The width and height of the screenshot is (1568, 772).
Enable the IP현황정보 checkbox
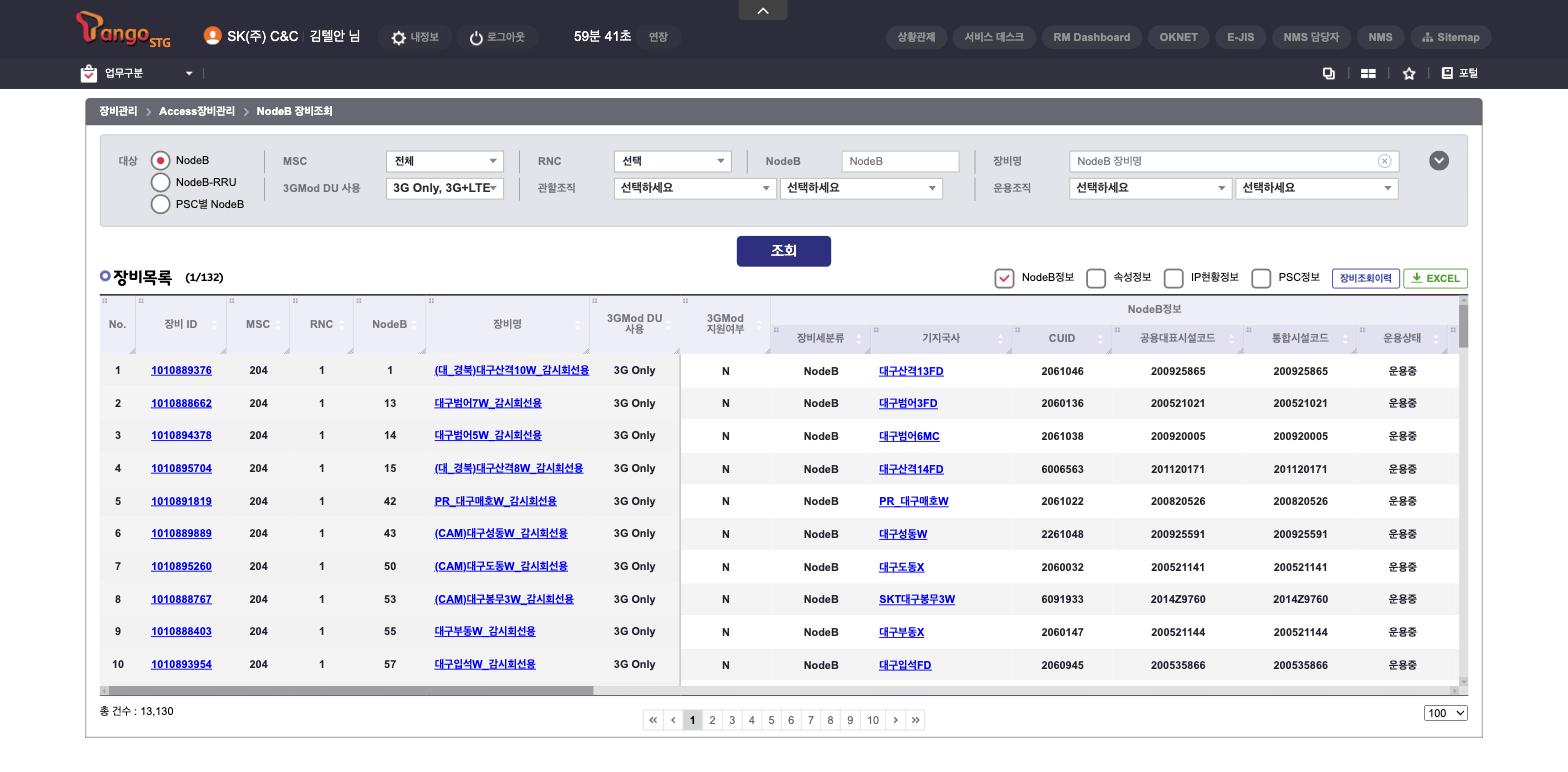(1174, 278)
